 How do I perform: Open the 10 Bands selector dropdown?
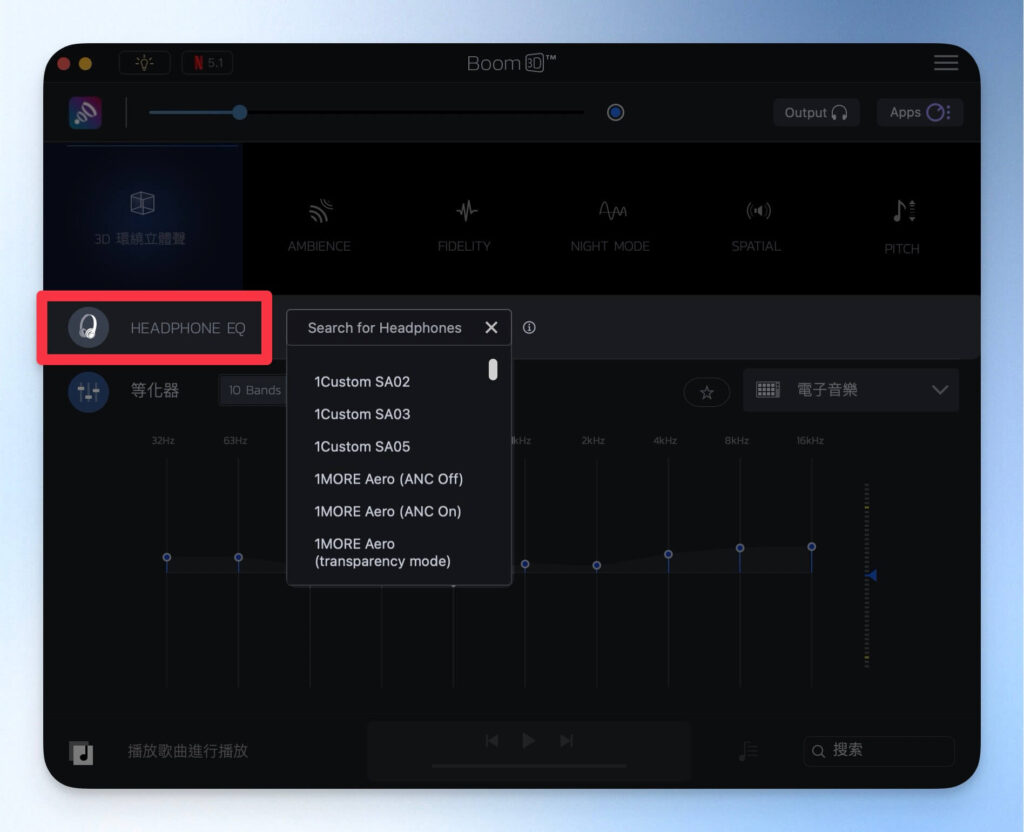[x=254, y=390]
